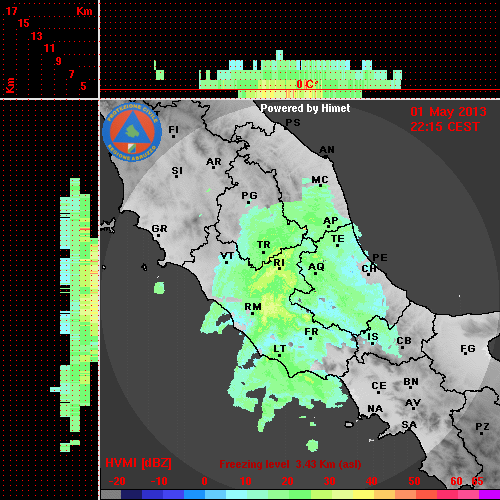Click the NA city label
The width and height of the screenshot is (500, 500).
point(375,409)
